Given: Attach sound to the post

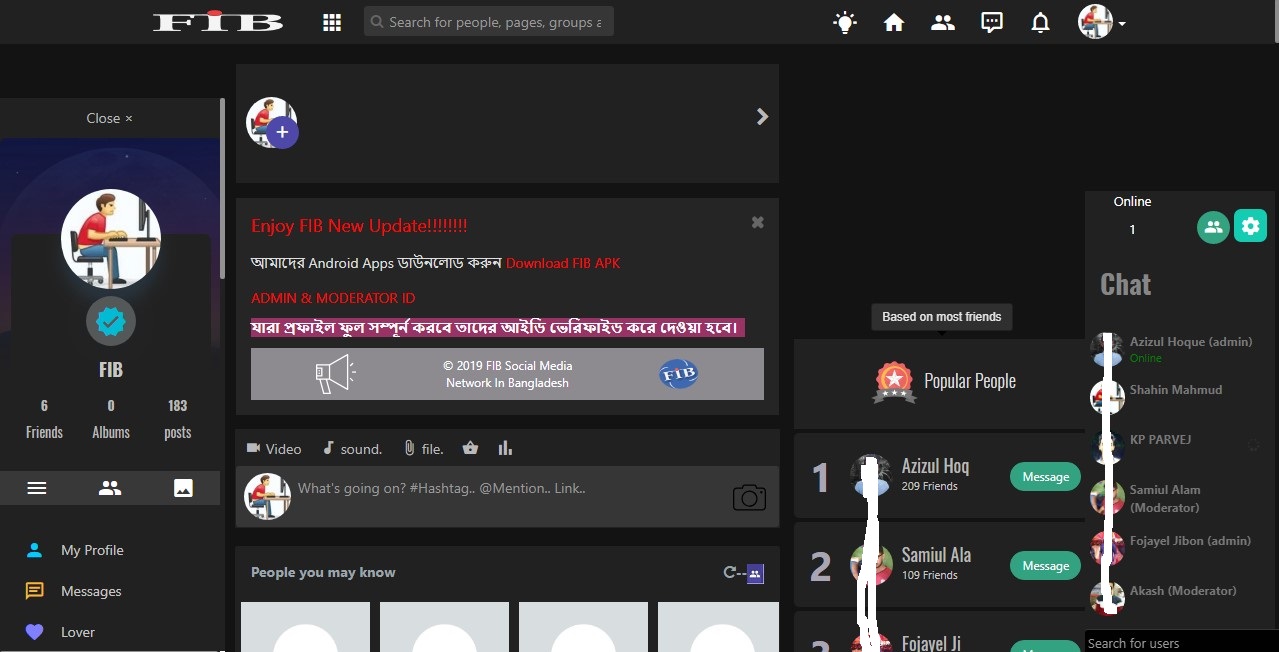Looking at the screenshot, I should 352,449.
